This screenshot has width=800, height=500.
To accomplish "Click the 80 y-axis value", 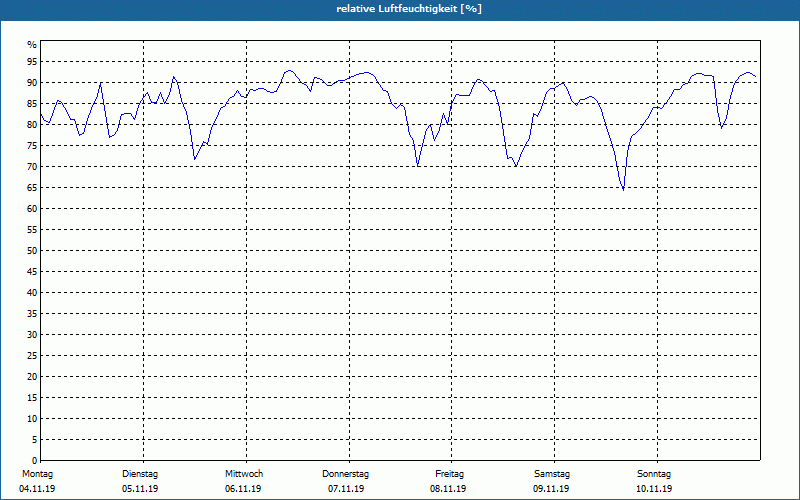I will (32, 124).
